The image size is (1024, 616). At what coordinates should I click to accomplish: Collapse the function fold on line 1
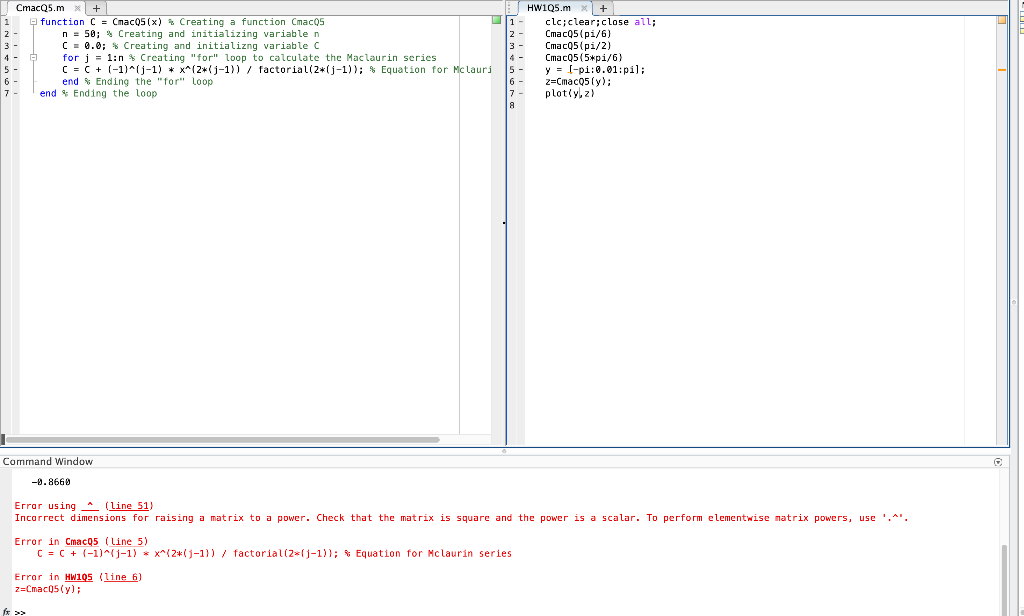click(x=33, y=21)
